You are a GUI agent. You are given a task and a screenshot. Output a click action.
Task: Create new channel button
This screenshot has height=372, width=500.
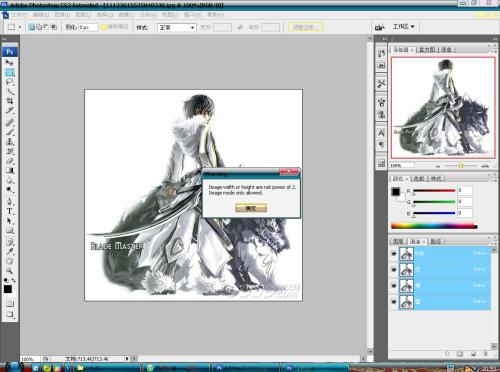point(473,354)
